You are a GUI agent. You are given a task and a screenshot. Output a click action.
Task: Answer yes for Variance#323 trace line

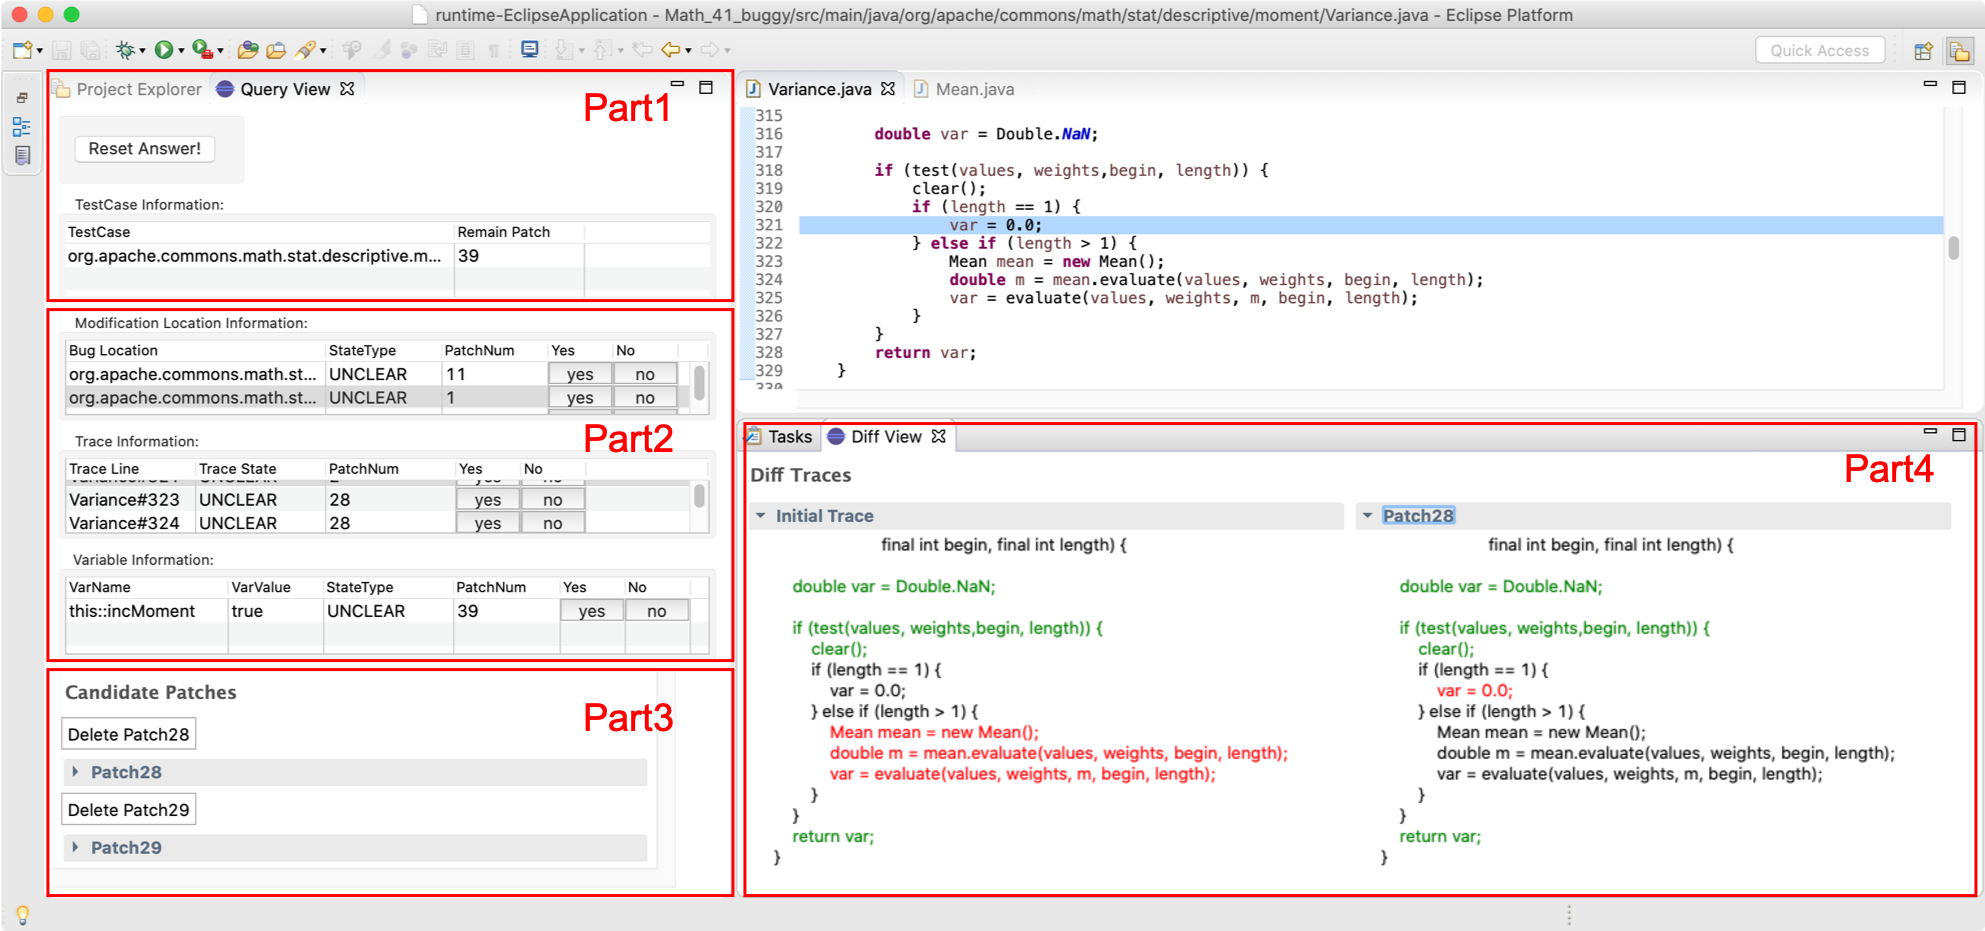click(488, 500)
